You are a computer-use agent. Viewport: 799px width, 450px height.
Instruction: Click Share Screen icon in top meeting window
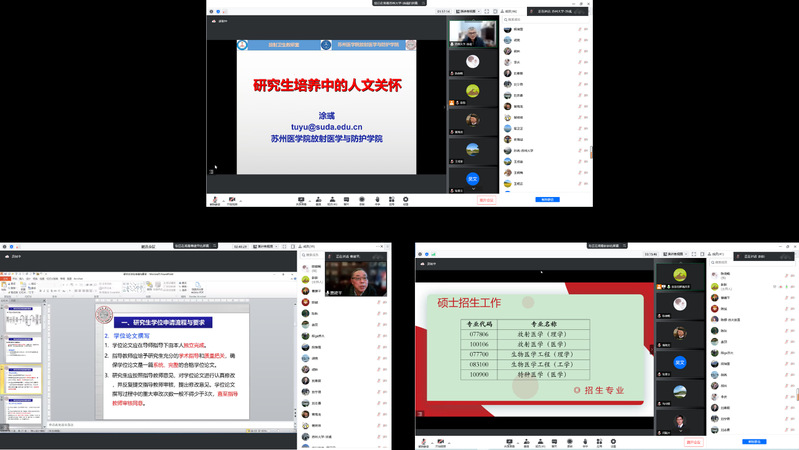click(301, 200)
